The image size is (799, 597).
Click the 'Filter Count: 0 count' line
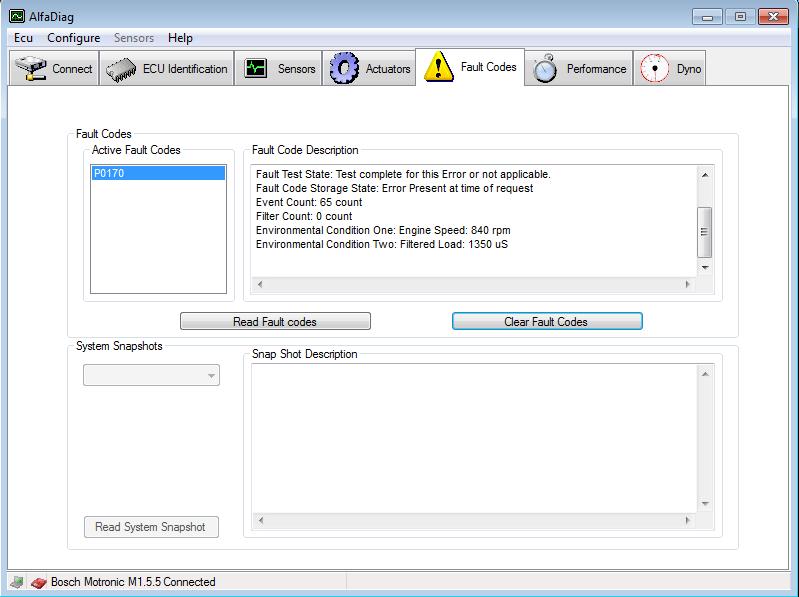pyautogui.click(x=304, y=216)
